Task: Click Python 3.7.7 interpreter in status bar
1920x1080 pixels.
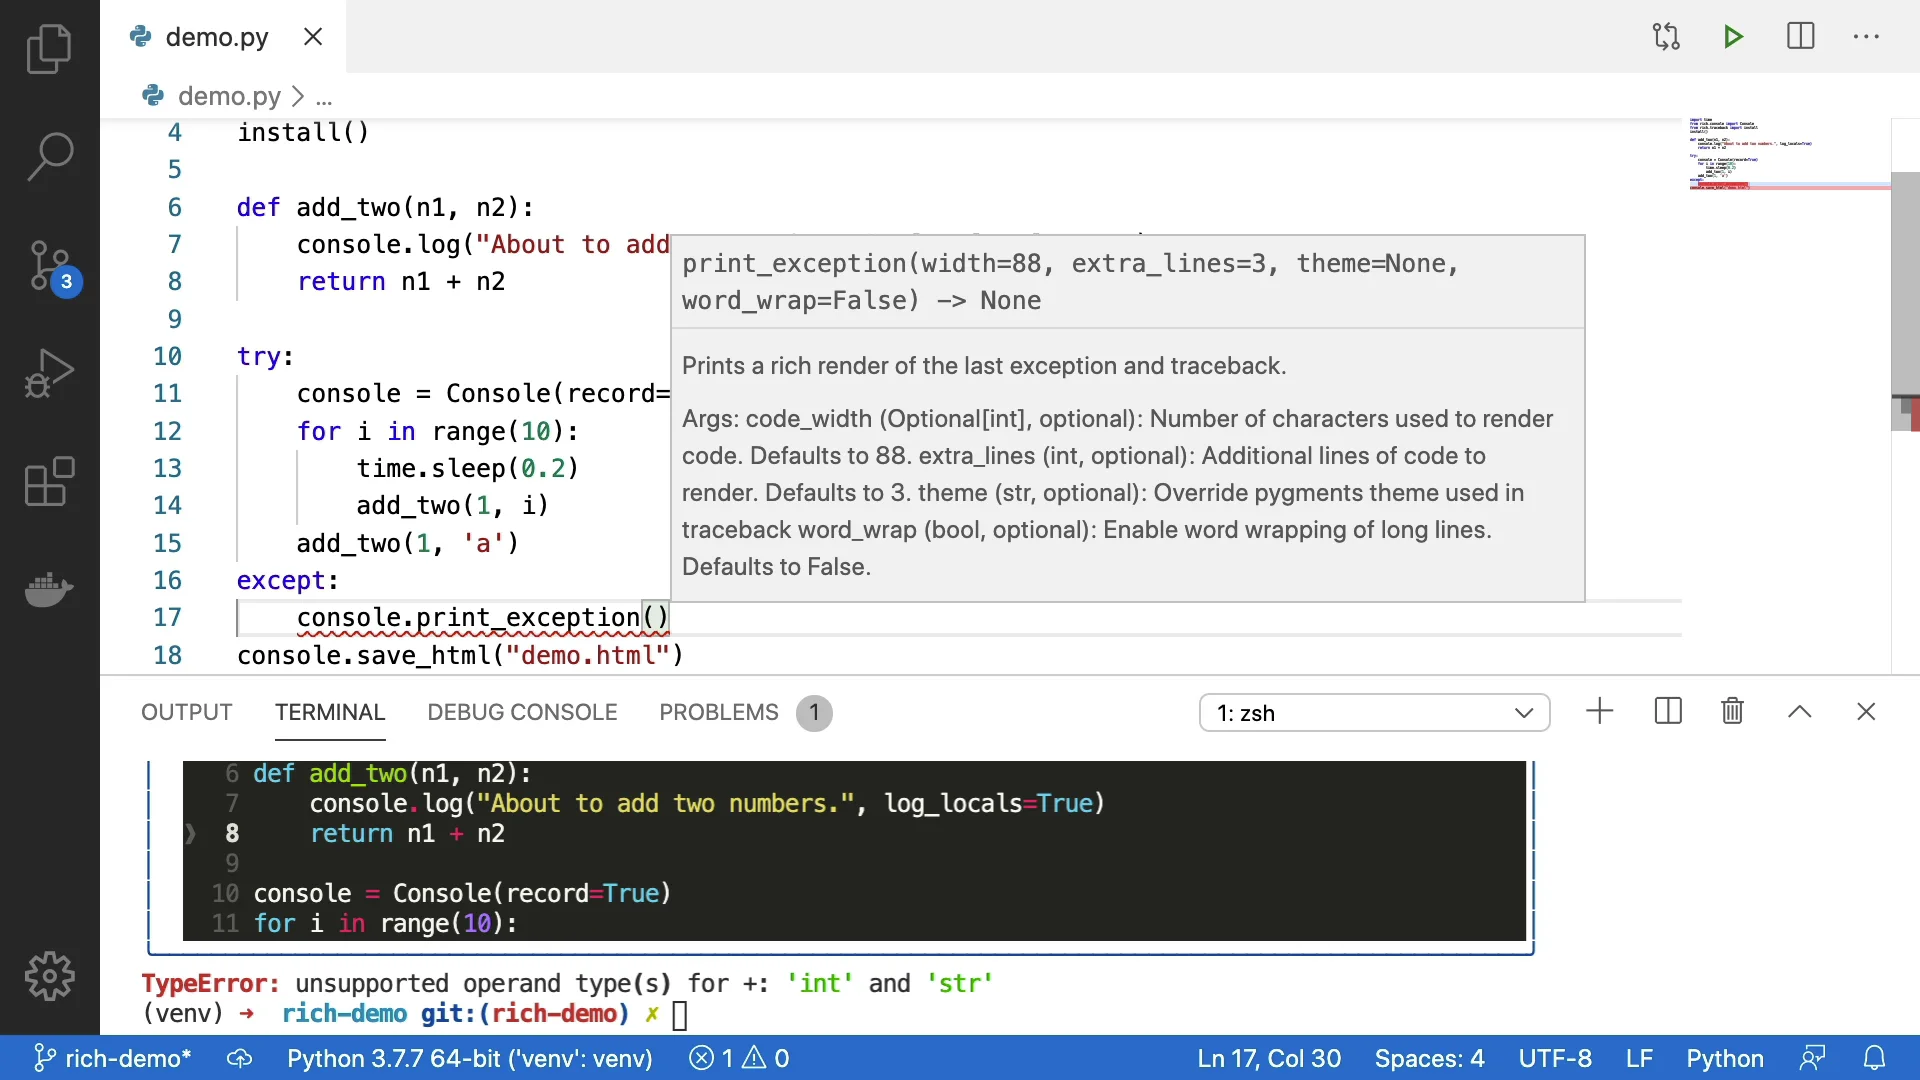Action: pyautogui.click(x=469, y=1058)
